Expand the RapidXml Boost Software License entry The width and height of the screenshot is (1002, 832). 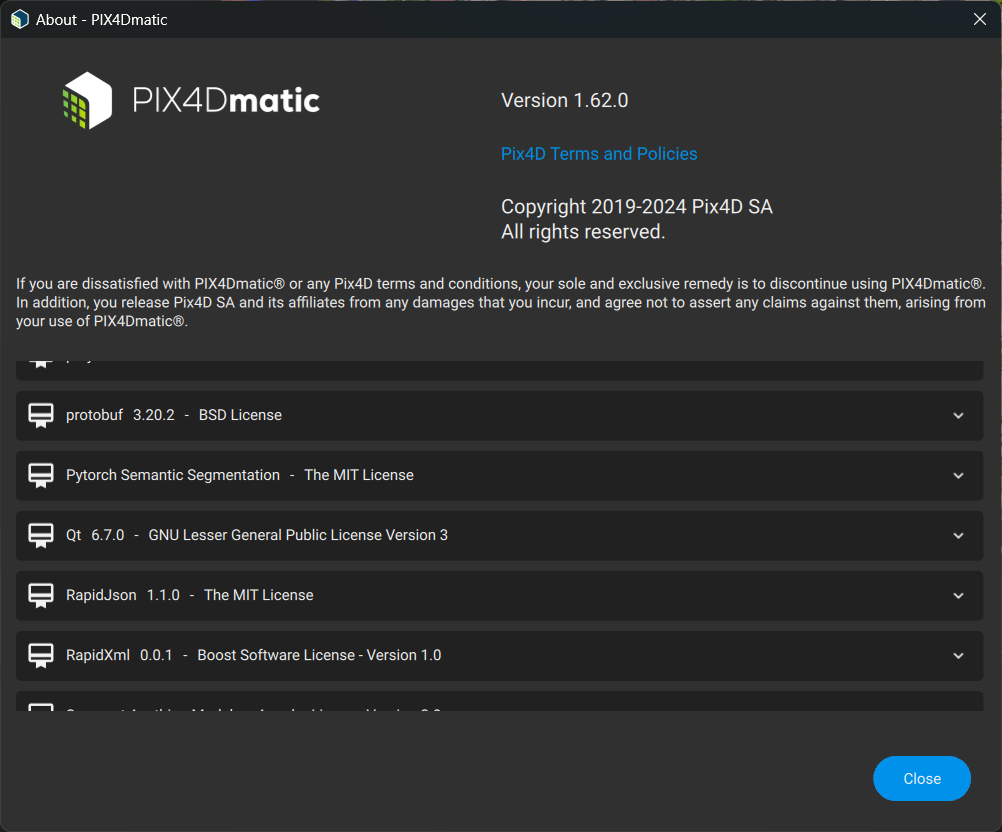pyautogui.click(x=957, y=655)
